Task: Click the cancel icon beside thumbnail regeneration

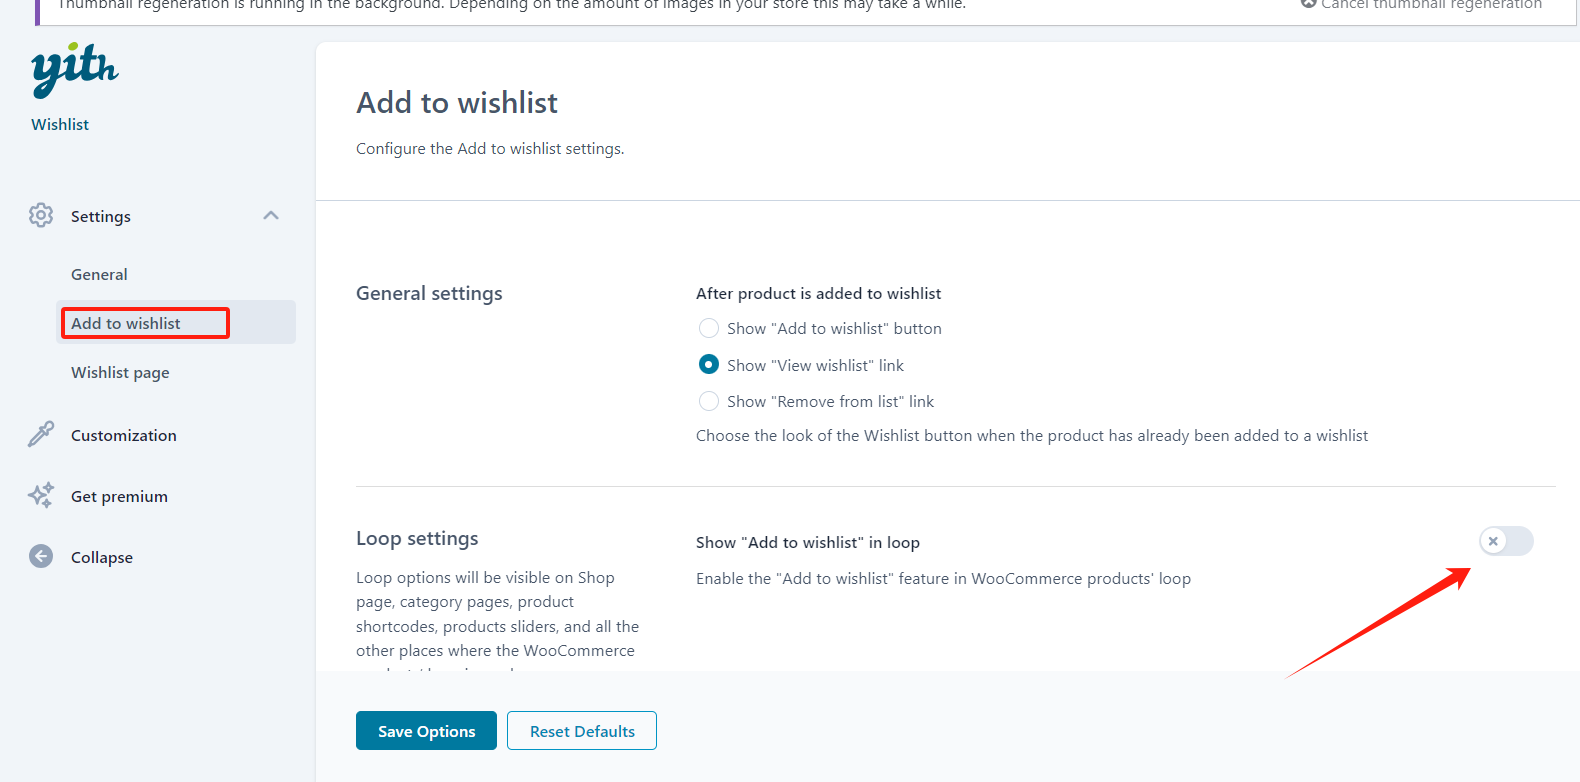Action: (x=1309, y=4)
